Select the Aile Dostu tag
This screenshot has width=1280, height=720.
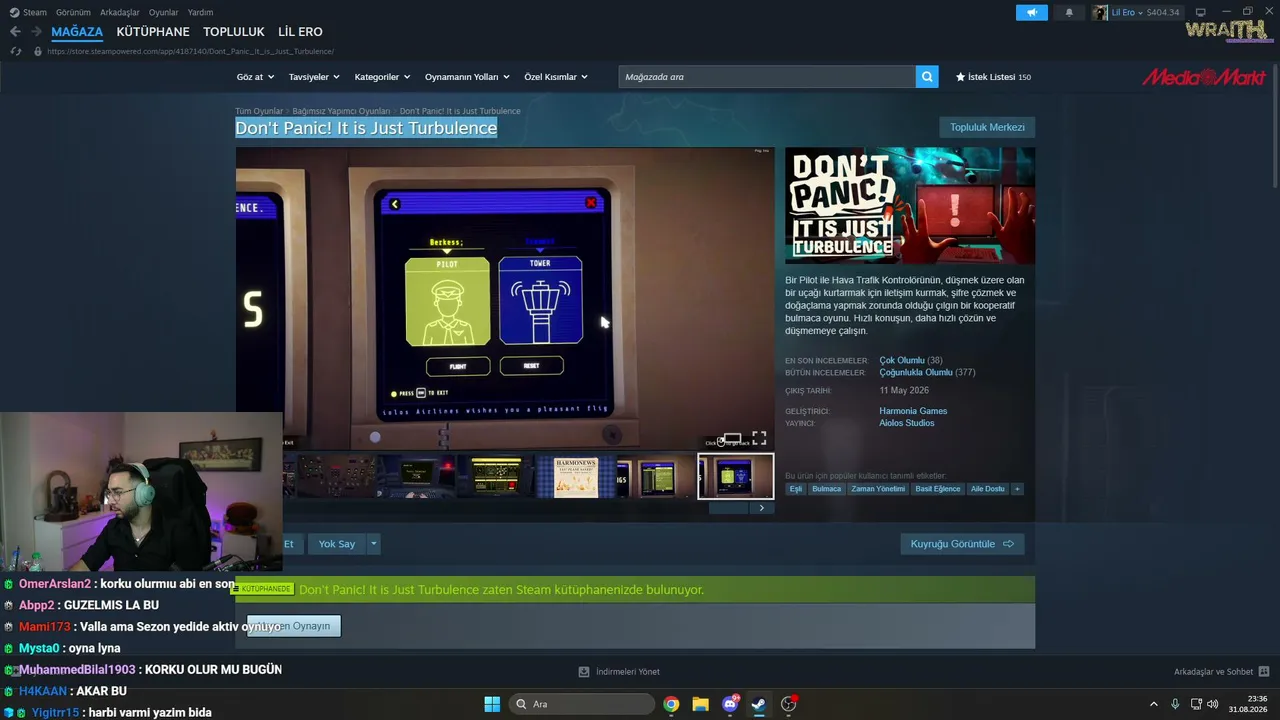click(988, 489)
